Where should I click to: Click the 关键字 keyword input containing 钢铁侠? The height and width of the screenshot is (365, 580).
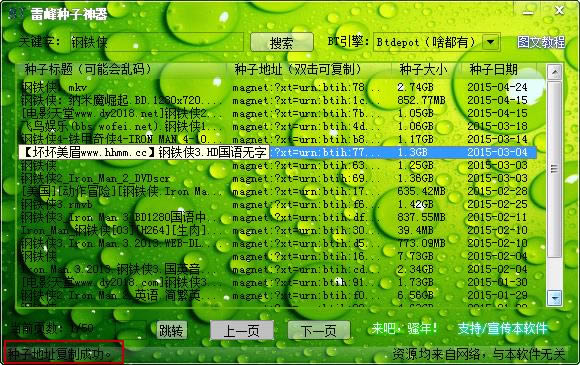click(x=157, y=42)
